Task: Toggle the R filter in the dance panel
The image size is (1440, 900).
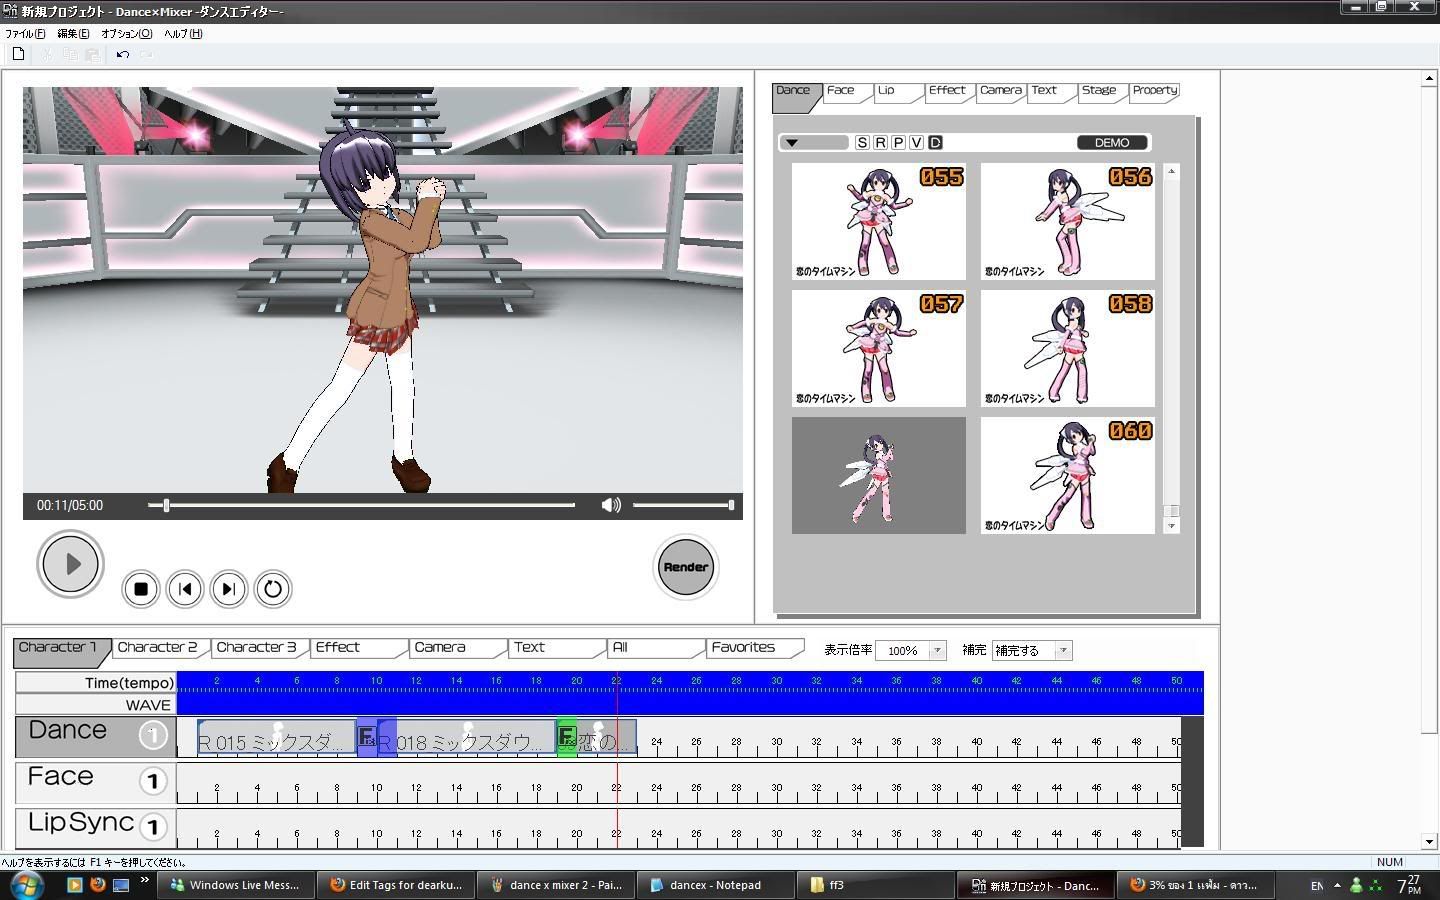Action: click(880, 143)
